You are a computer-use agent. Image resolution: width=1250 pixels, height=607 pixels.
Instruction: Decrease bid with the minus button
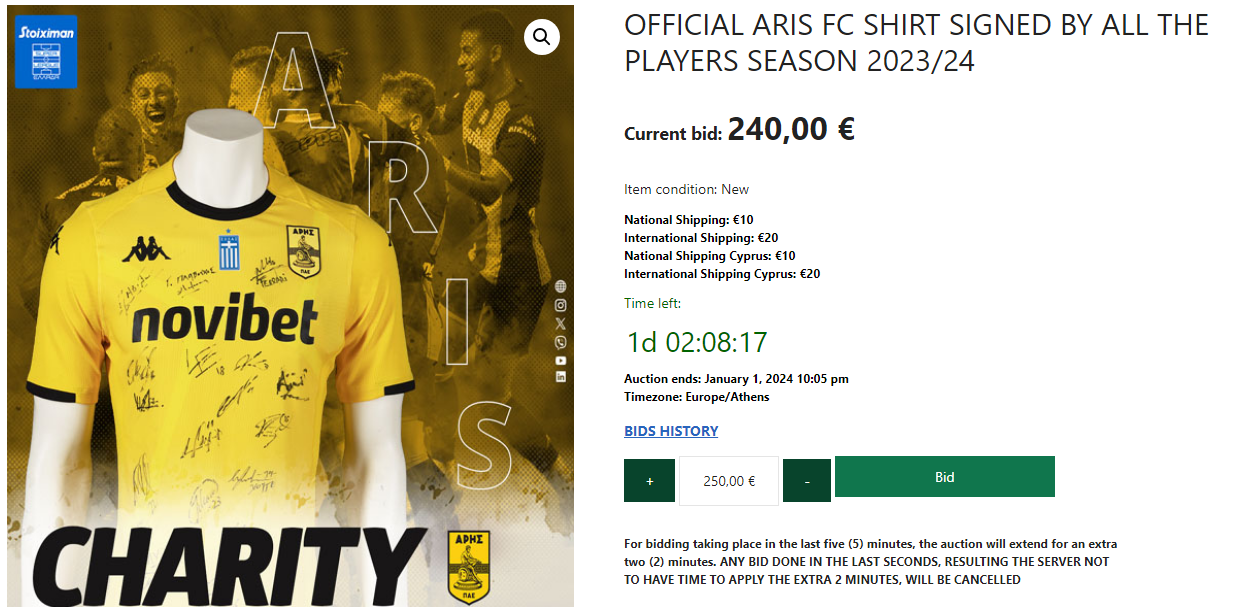click(806, 481)
